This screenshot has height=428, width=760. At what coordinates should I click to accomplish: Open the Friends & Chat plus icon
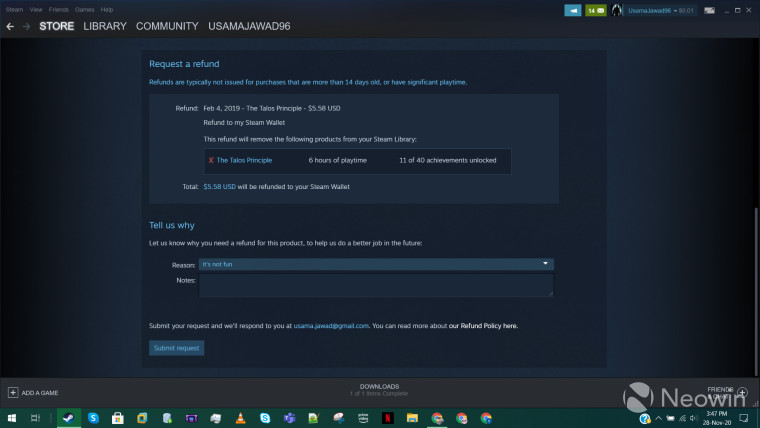coord(742,392)
